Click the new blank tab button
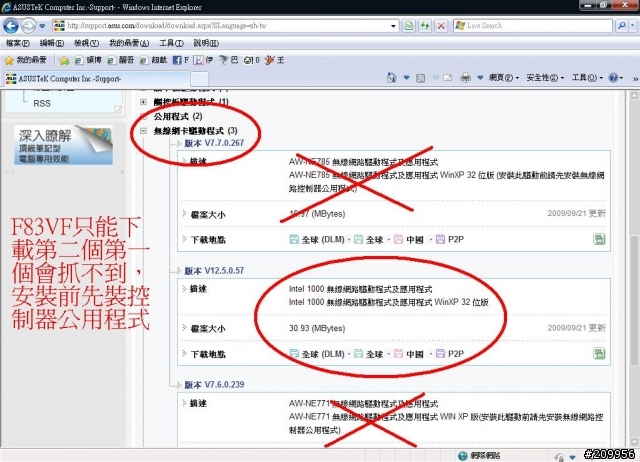The height and width of the screenshot is (462, 640). (199, 79)
